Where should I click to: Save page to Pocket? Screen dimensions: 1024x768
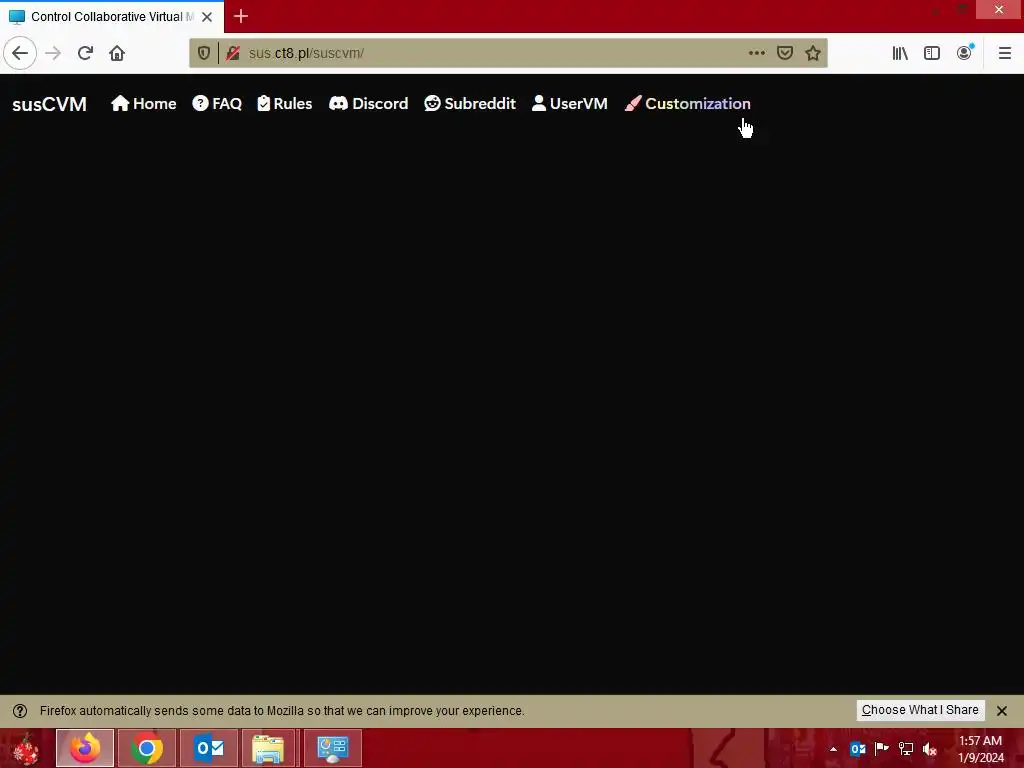coord(784,53)
